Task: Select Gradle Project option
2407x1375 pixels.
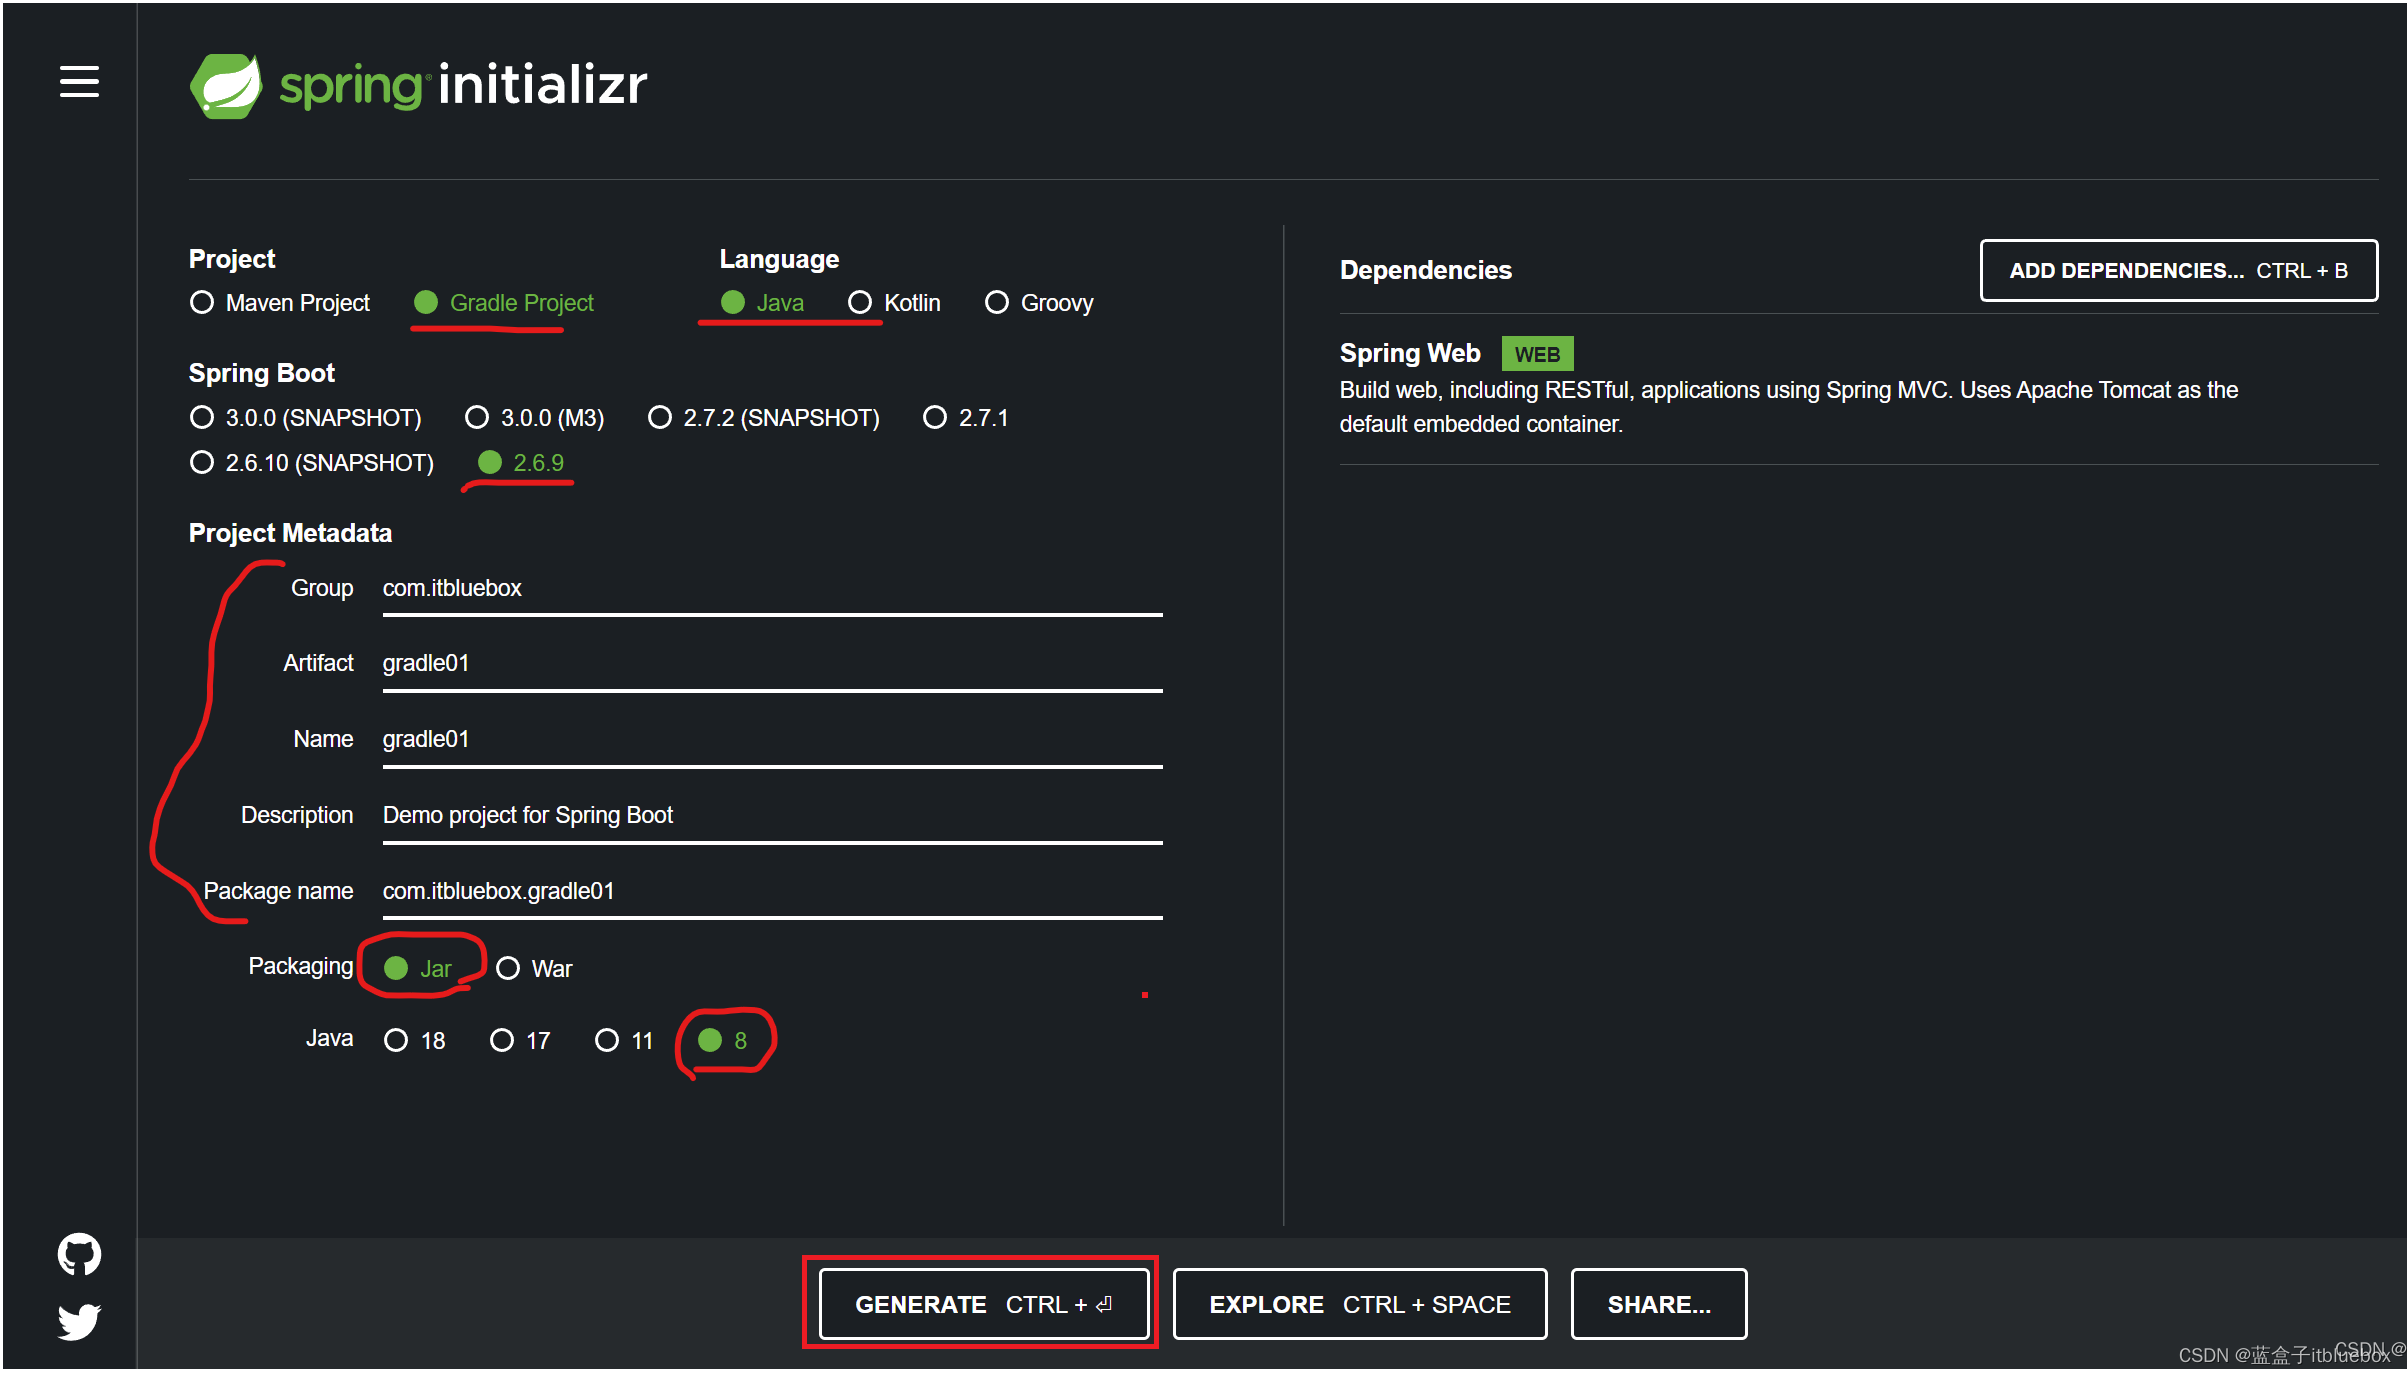Action: (x=504, y=303)
